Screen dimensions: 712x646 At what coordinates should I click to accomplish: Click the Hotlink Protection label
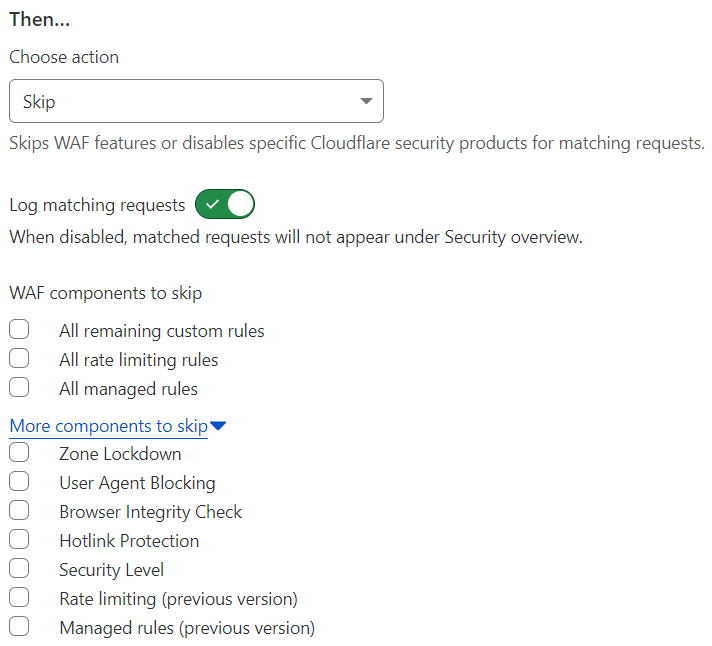click(x=129, y=541)
